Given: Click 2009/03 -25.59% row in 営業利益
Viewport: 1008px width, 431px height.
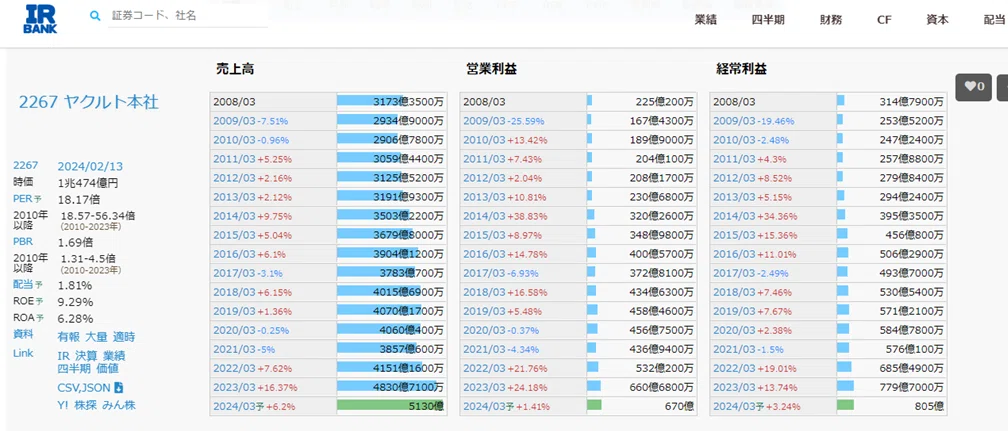Looking at the screenshot, I should pyautogui.click(x=578, y=120).
